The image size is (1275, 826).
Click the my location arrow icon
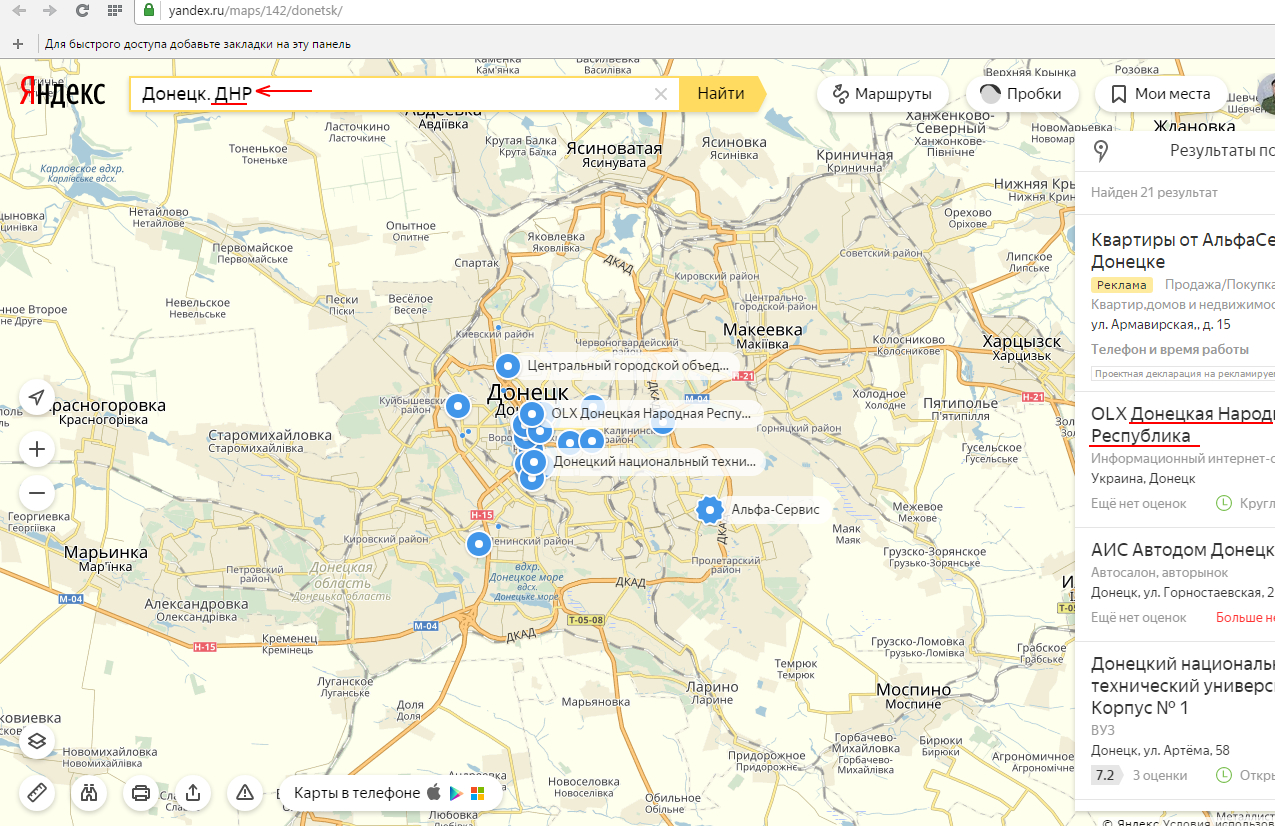(x=37, y=397)
